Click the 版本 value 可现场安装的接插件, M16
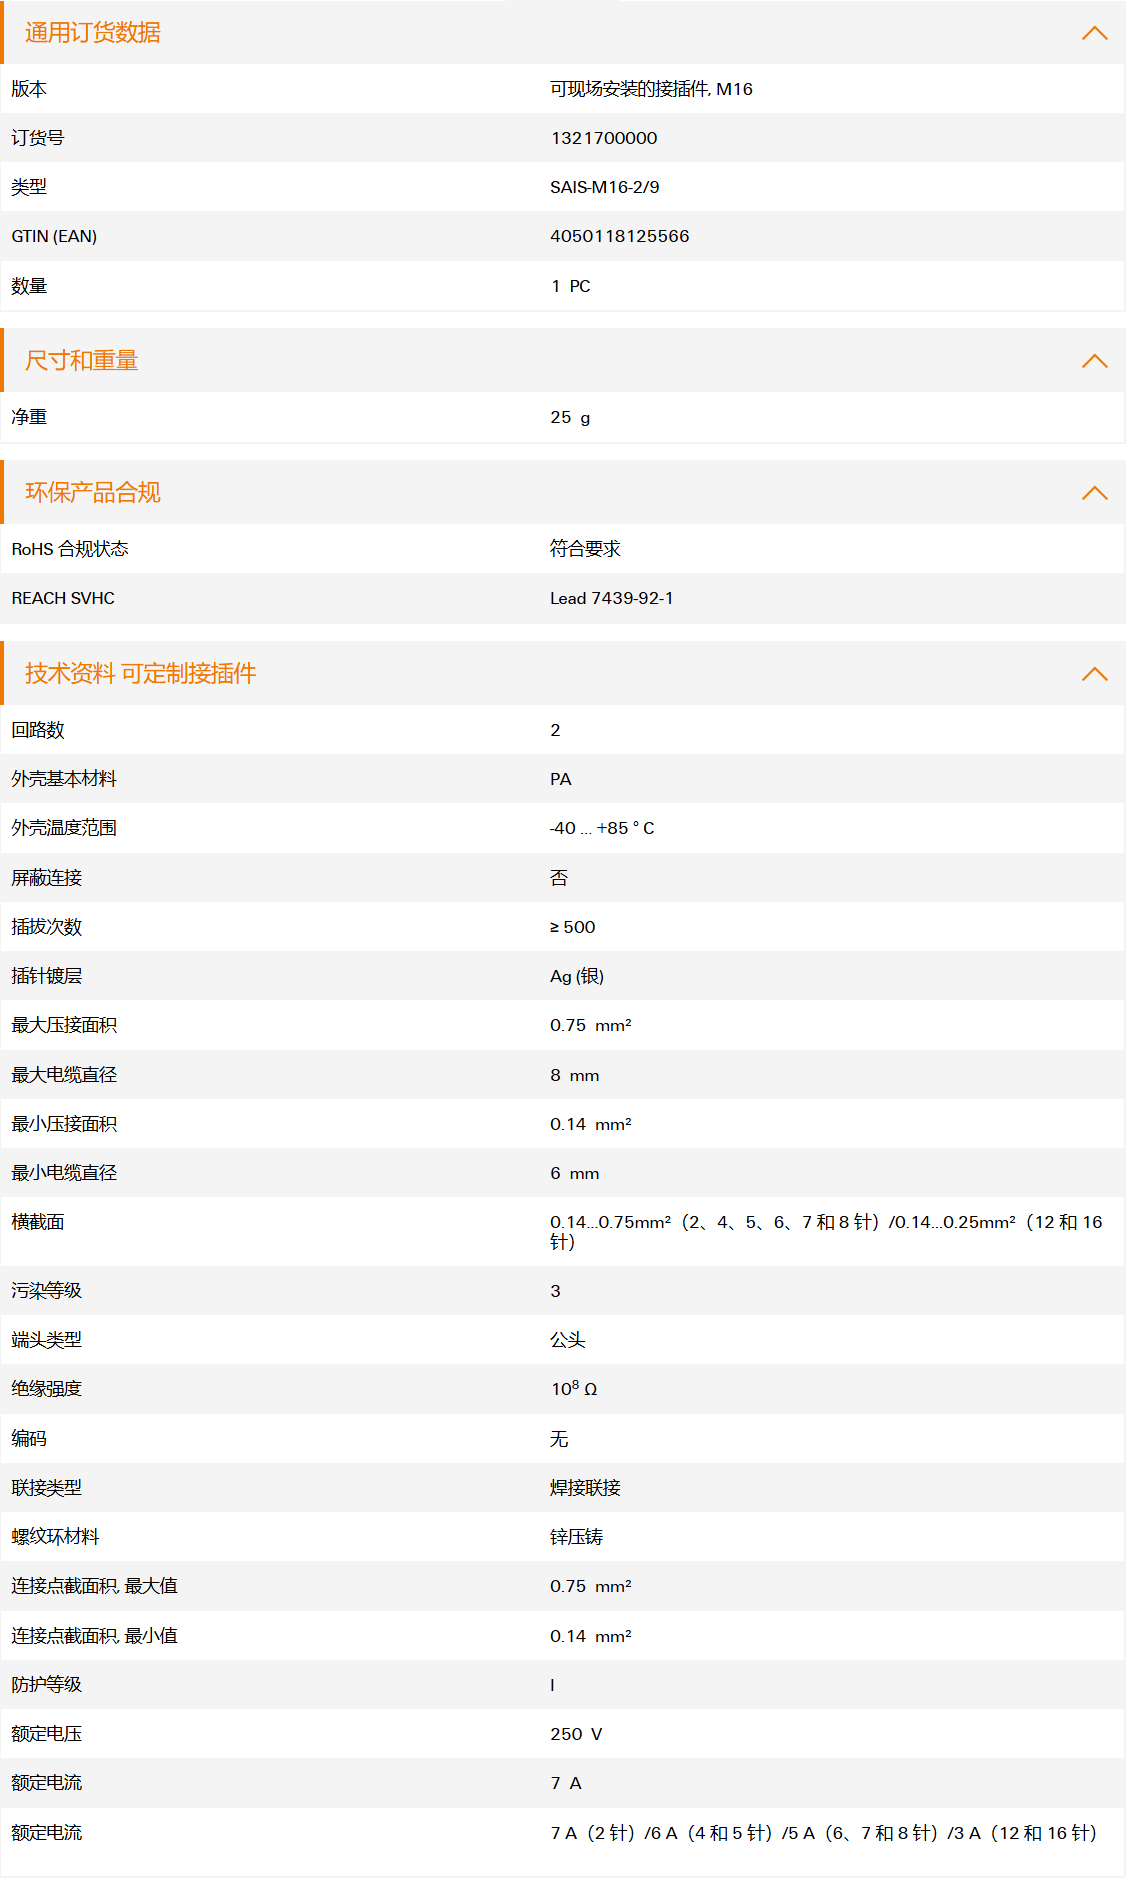The image size is (1127, 1881). coord(651,89)
